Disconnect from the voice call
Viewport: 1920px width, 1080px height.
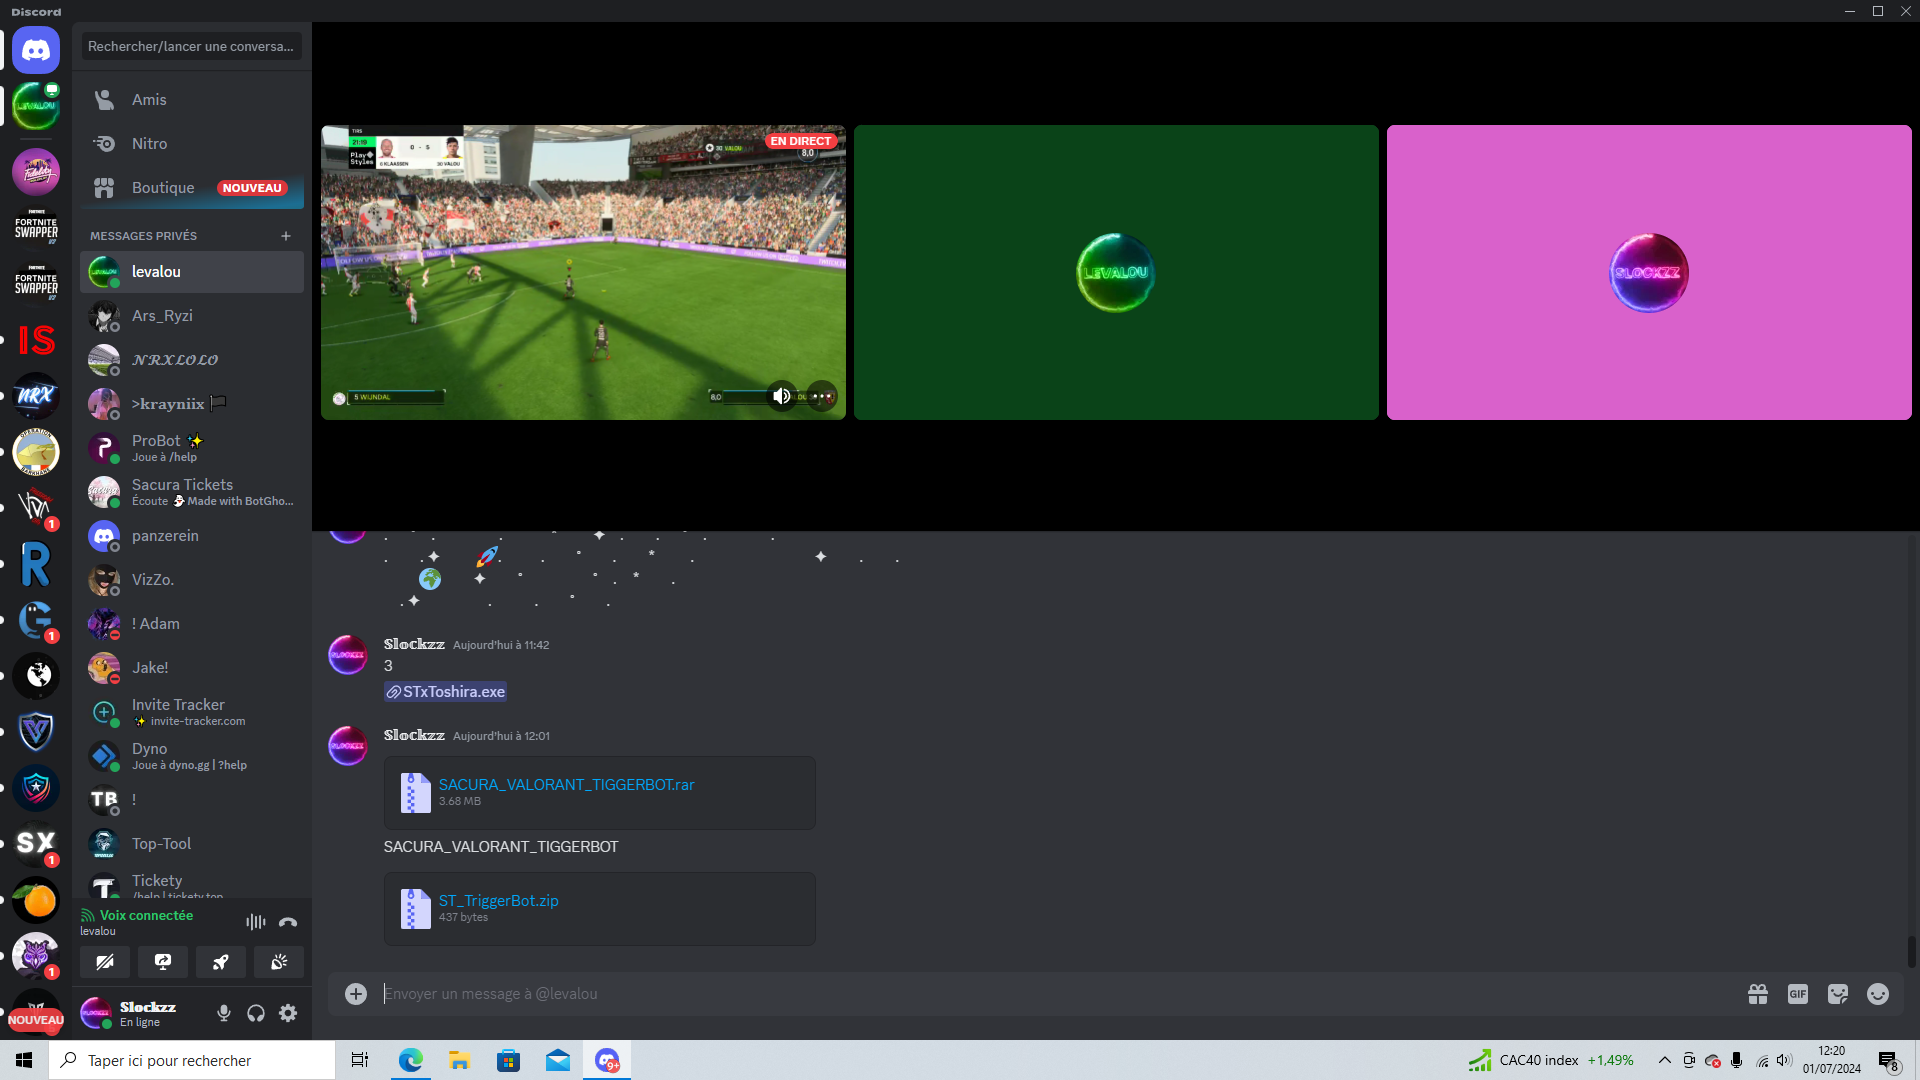[x=288, y=922]
